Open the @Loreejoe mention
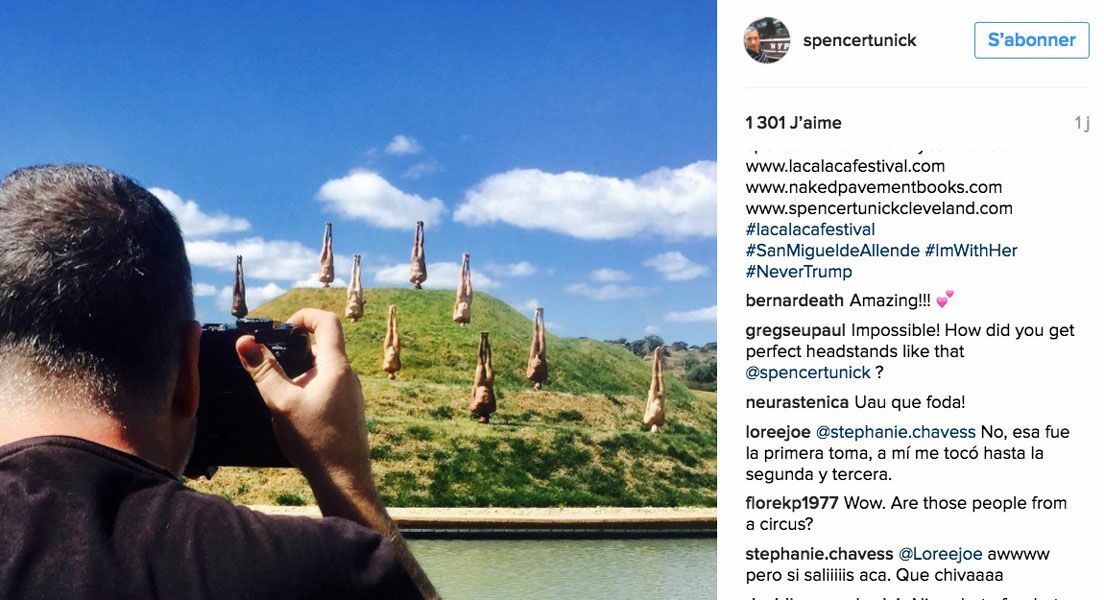 pyautogui.click(x=937, y=554)
